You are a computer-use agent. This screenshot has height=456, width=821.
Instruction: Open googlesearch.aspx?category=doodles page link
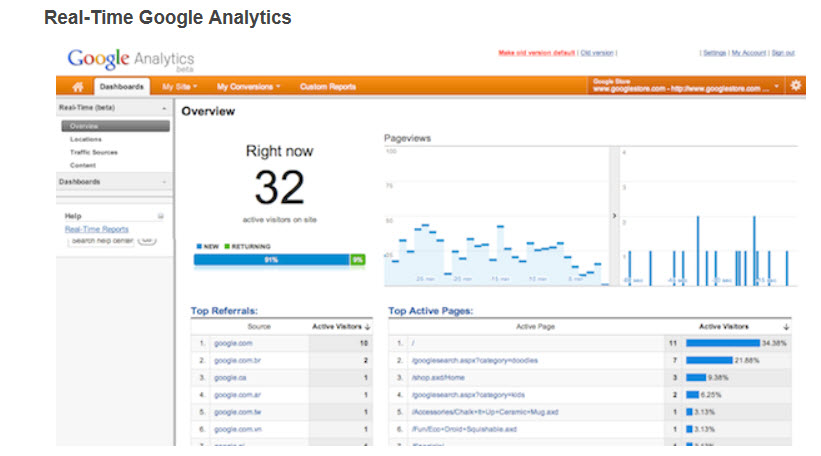click(x=474, y=361)
